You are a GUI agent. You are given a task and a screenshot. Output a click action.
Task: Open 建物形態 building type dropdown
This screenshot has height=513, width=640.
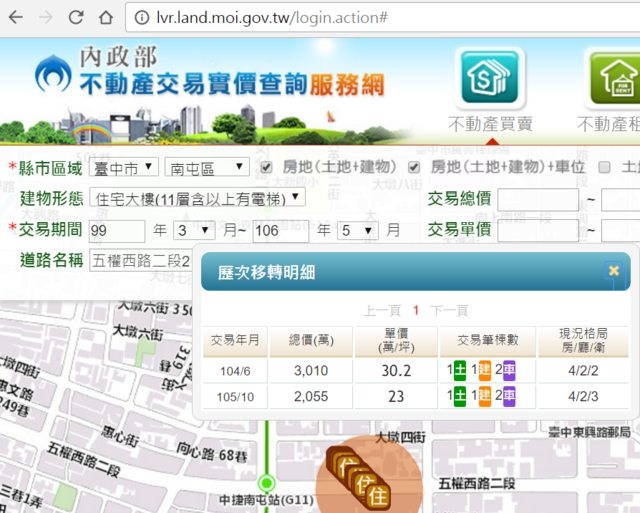[197, 198]
